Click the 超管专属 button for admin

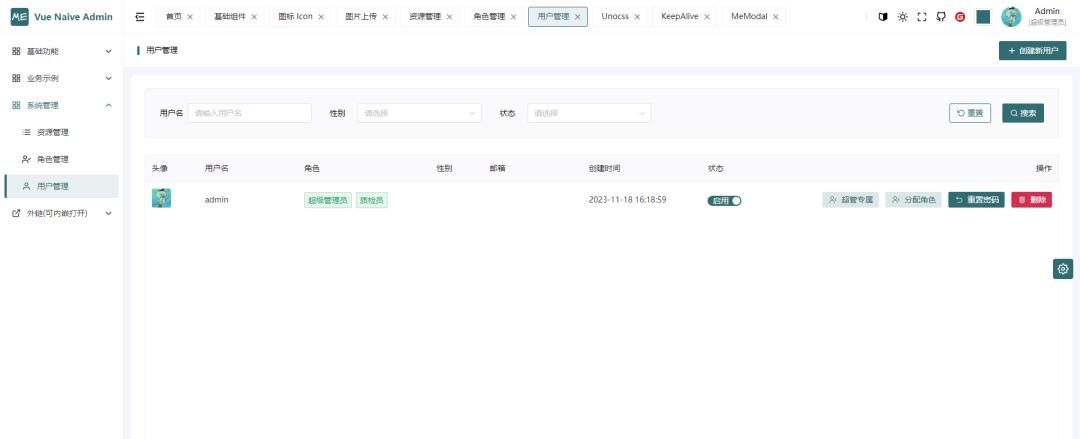point(850,200)
